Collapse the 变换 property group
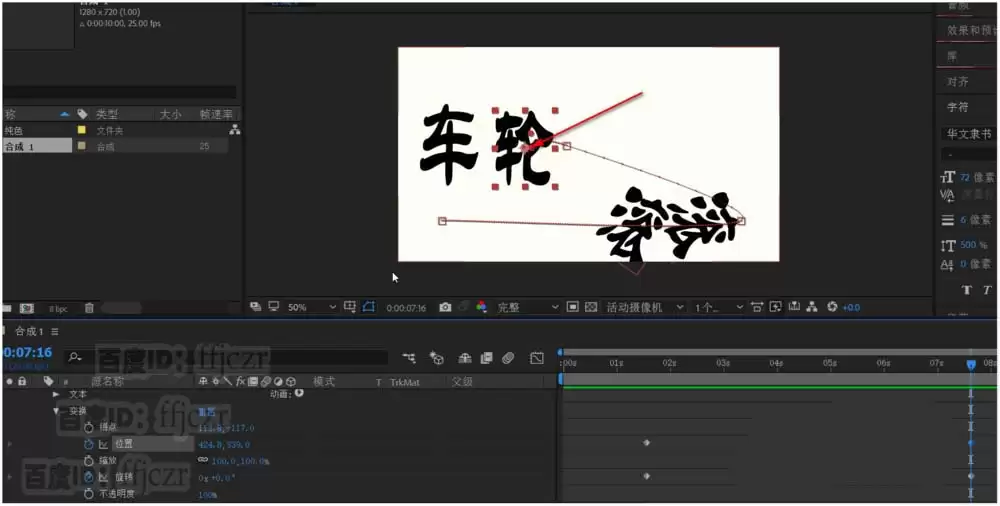The image size is (1000, 506). [56, 411]
